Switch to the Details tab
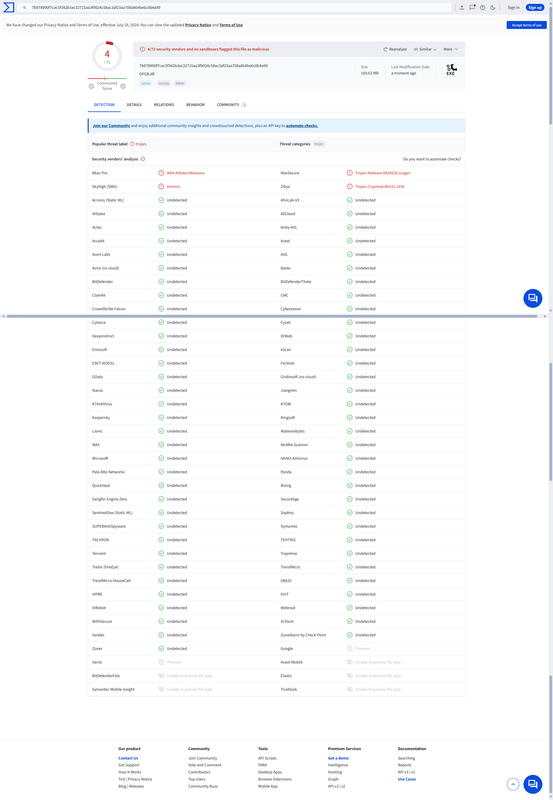Screen dimensions: 553x800 [x=134, y=105]
